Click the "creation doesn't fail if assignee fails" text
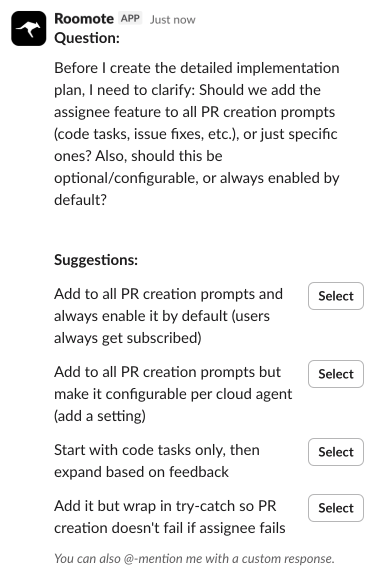The width and height of the screenshot is (378, 580). [170, 528]
